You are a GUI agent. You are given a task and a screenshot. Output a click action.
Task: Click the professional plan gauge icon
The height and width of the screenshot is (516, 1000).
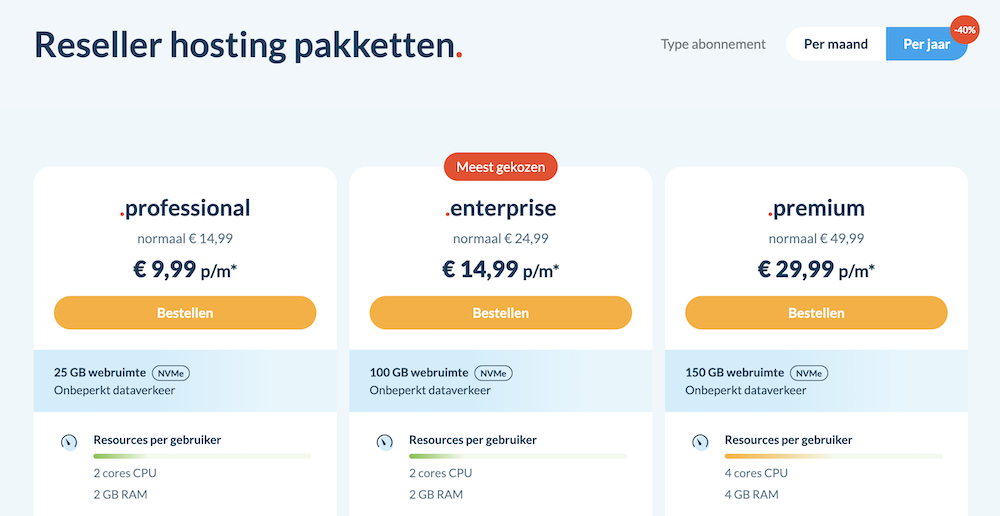[69, 441]
